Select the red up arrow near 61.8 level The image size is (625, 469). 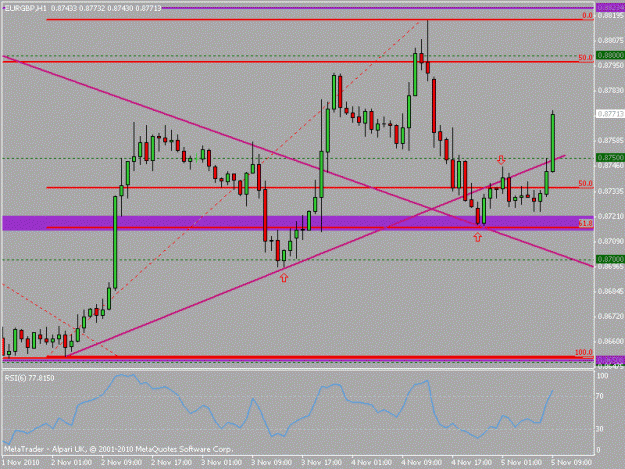tap(478, 237)
